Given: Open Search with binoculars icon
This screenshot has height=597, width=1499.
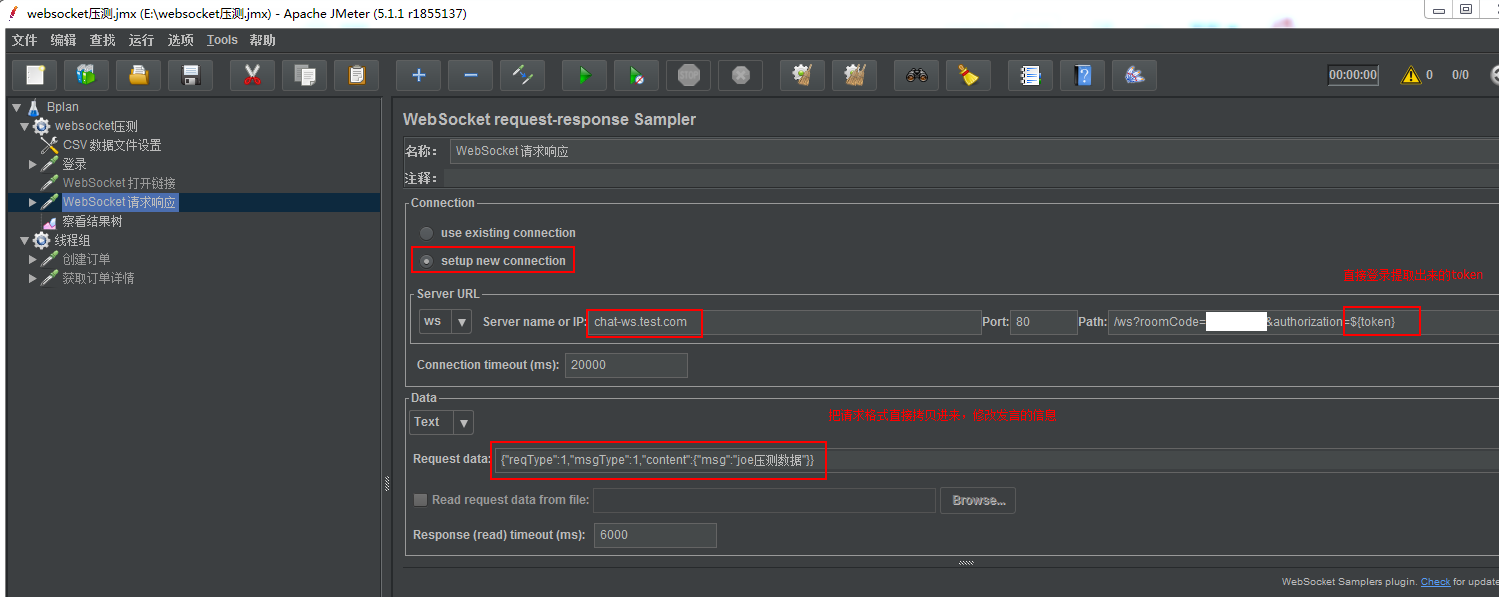Looking at the screenshot, I should tap(916, 75).
